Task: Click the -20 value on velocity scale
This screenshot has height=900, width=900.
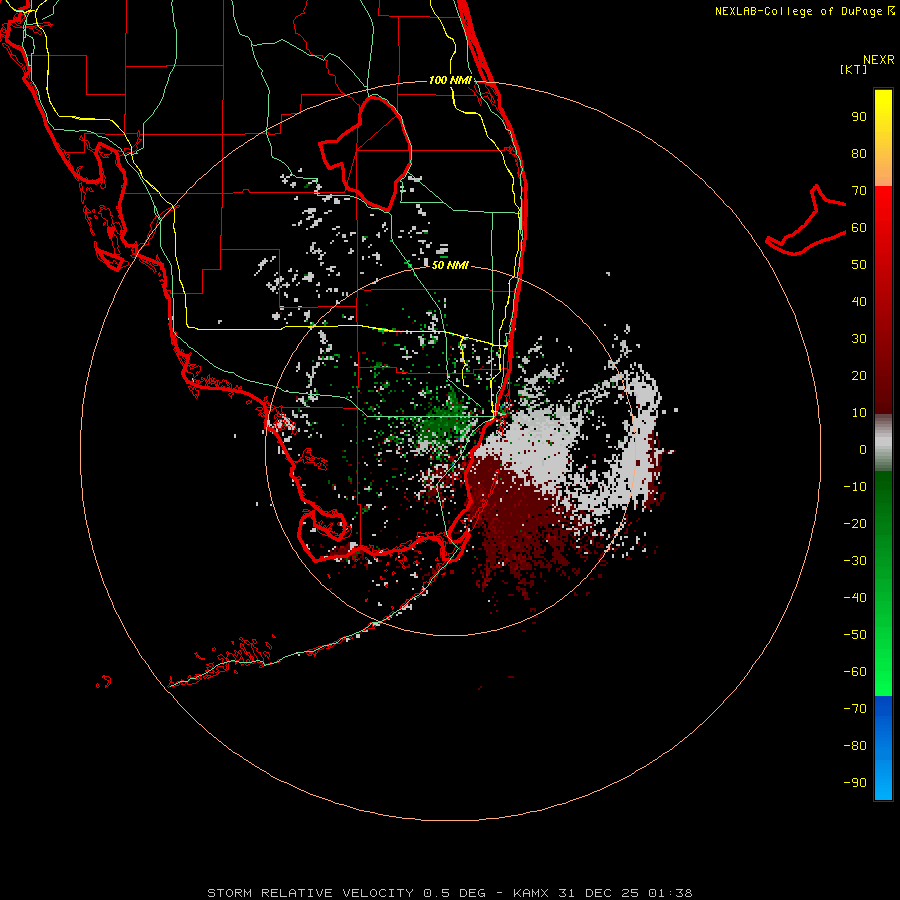Action: coord(855,523)
